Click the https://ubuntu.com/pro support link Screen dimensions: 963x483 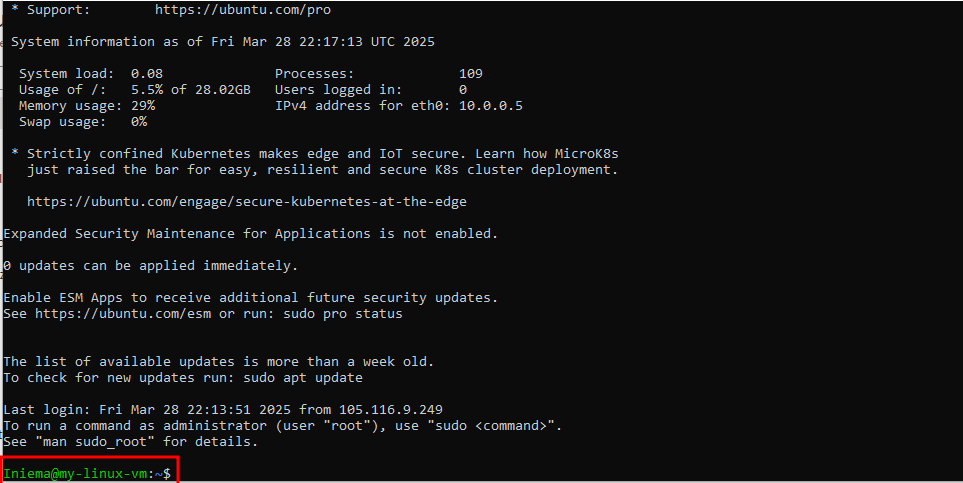click(x=243, y=10)
